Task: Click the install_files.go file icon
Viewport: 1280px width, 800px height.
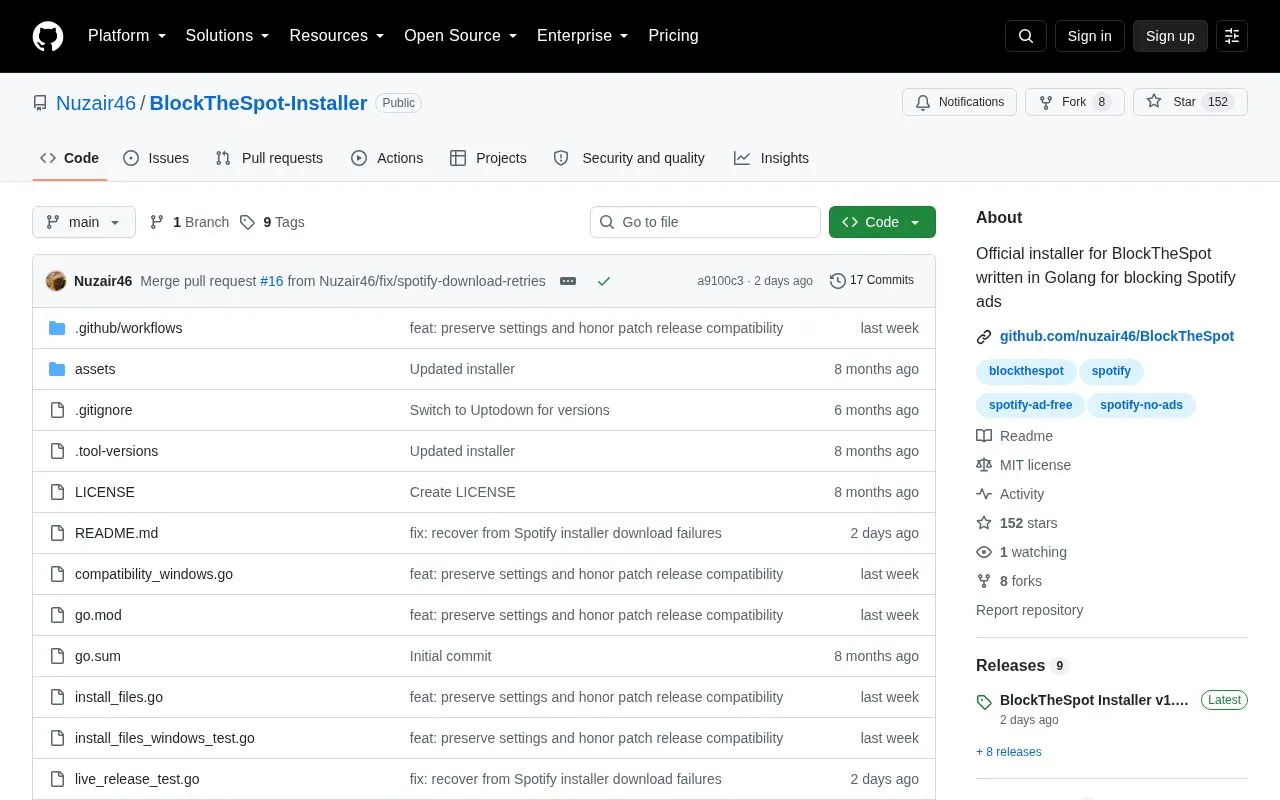Action: tap(57, 697)
